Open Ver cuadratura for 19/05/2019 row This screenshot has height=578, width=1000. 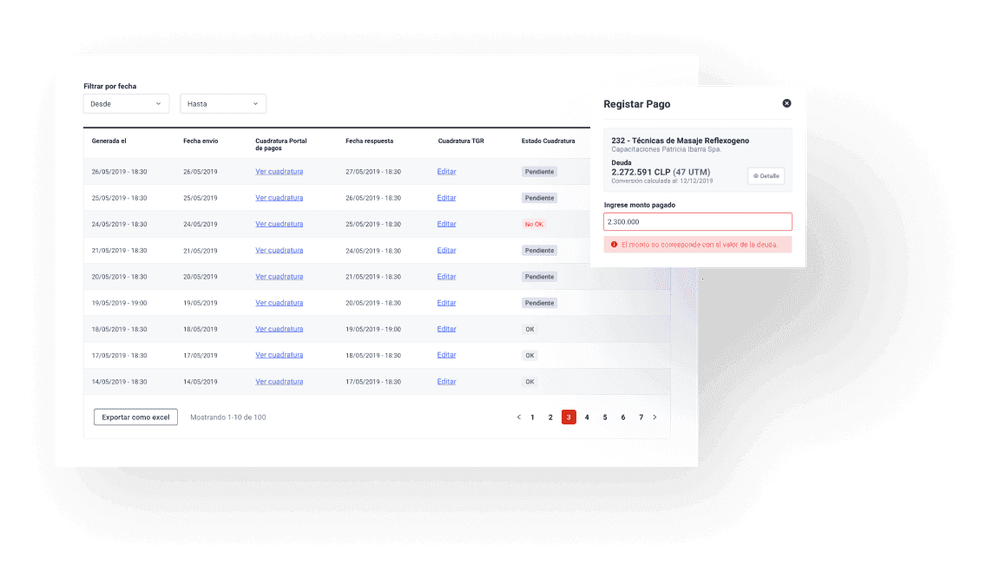[279, 303]
